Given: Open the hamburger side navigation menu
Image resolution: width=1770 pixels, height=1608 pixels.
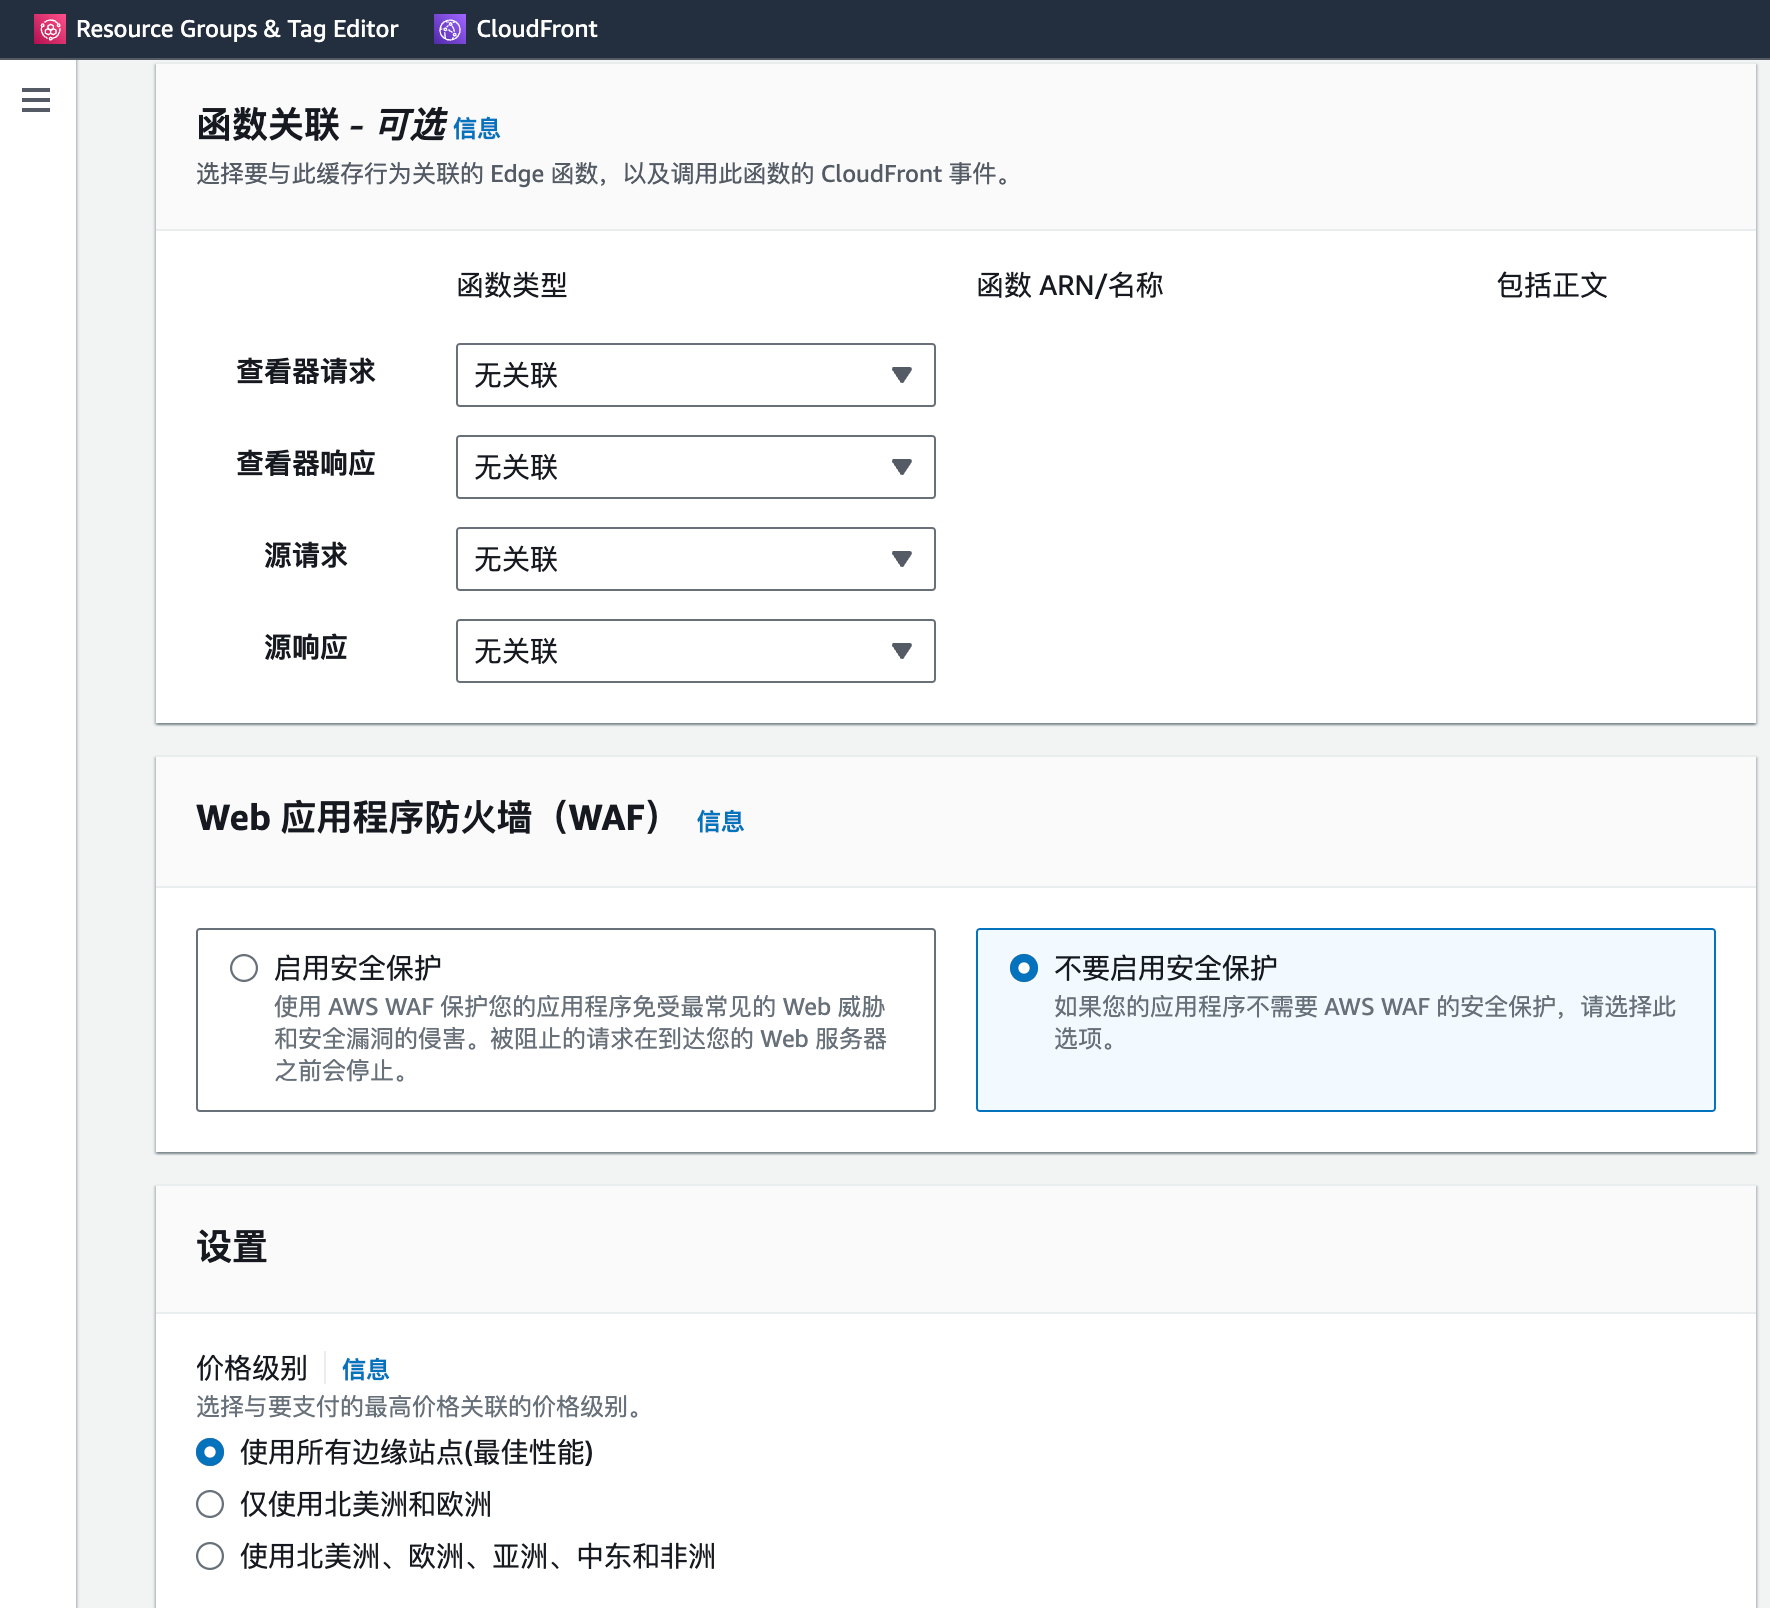Looking at the screenshot, I should (36, 100).
